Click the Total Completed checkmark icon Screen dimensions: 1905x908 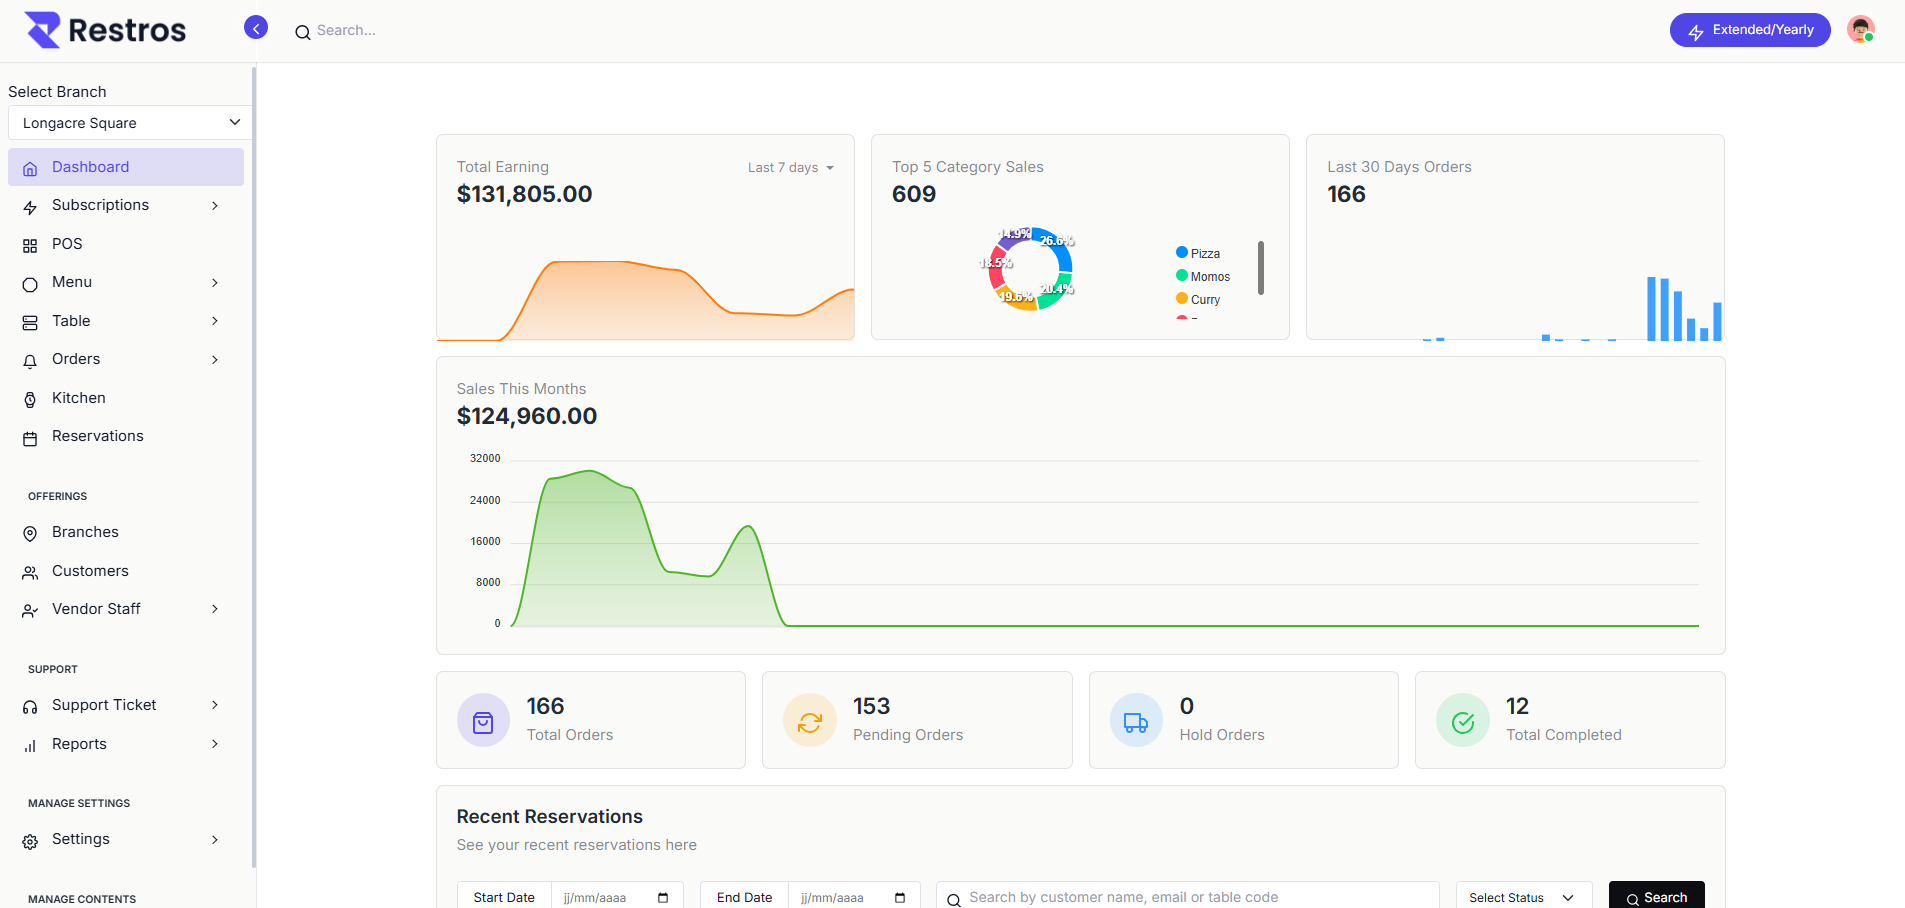[1462, 721]
